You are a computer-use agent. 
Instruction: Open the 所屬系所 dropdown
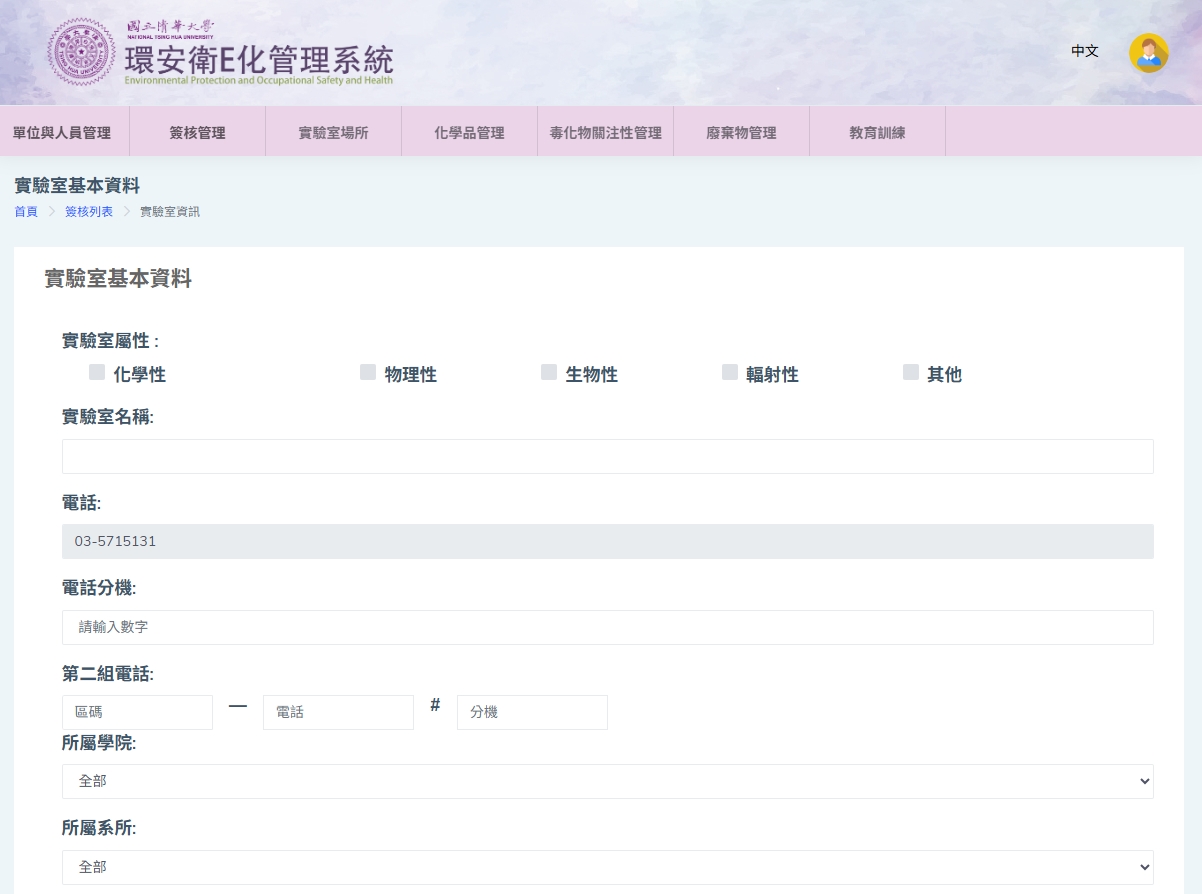[607, 867]
